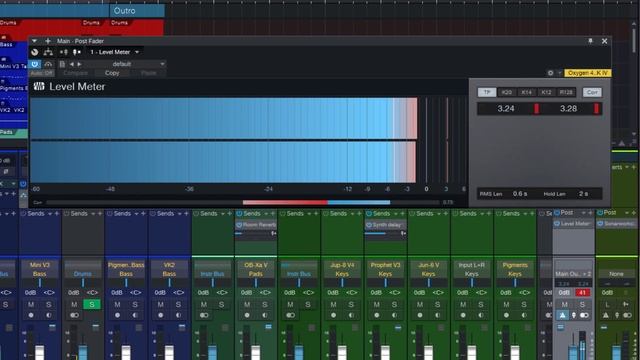
Task: Click the Oxygen controller yellow label
Action: coord(587,73)
